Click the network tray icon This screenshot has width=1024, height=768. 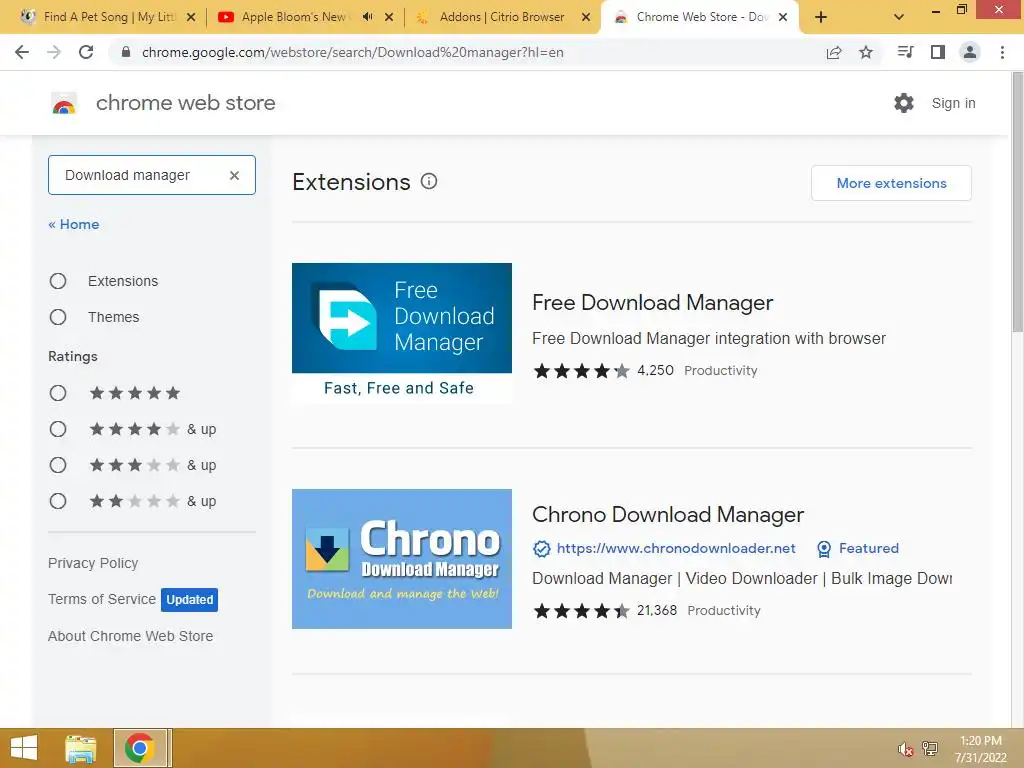point(929,748)
